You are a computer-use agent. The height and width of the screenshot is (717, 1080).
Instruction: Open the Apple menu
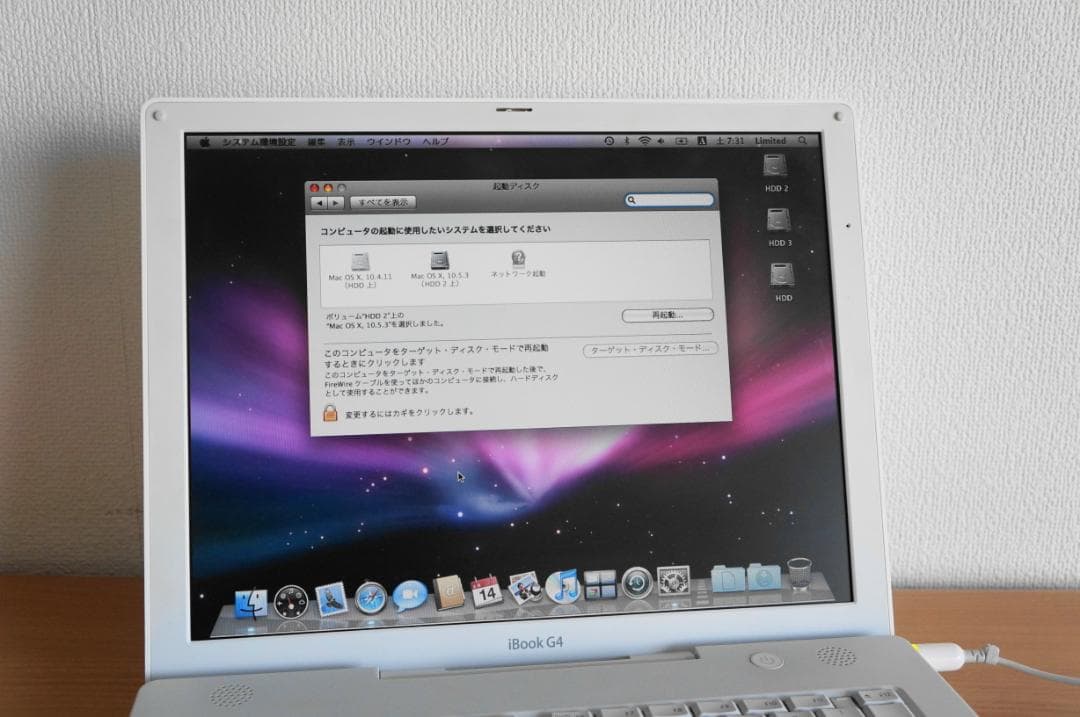207,141
